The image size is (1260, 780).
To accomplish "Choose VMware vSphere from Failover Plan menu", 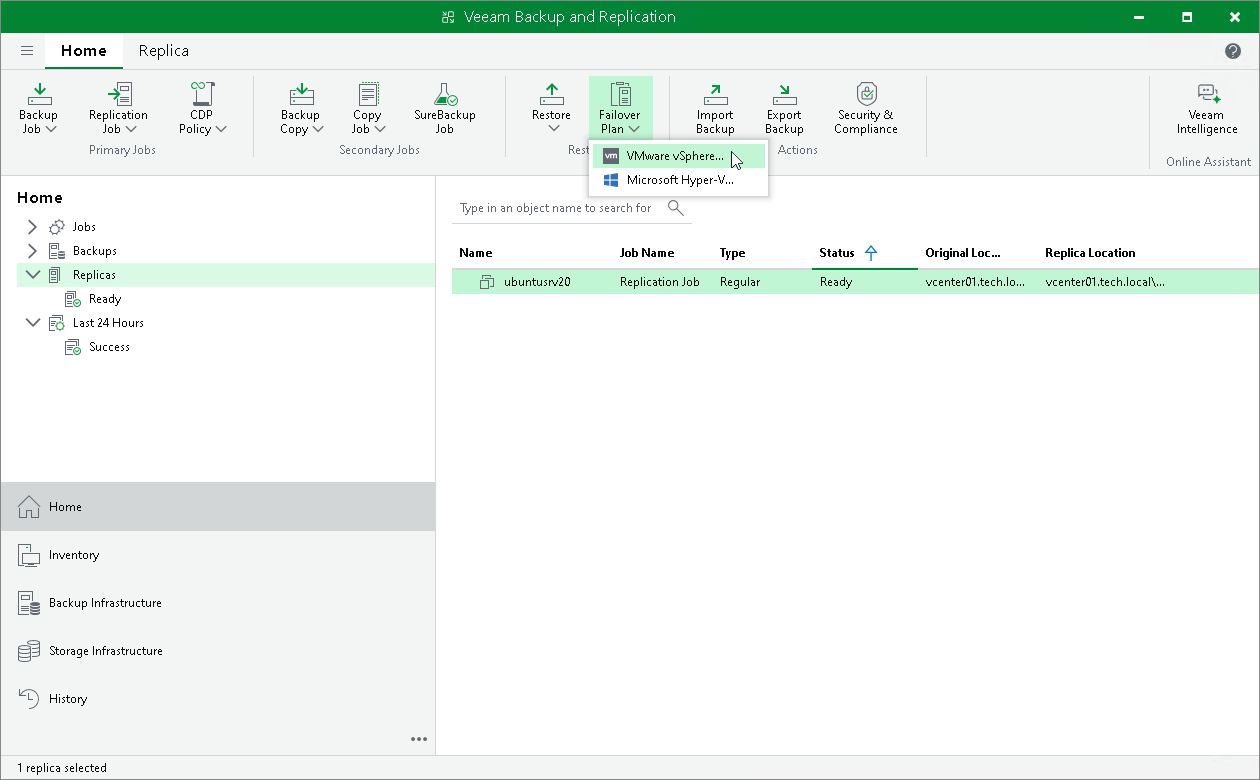I will pyautogui.click(x=679, y=156).
